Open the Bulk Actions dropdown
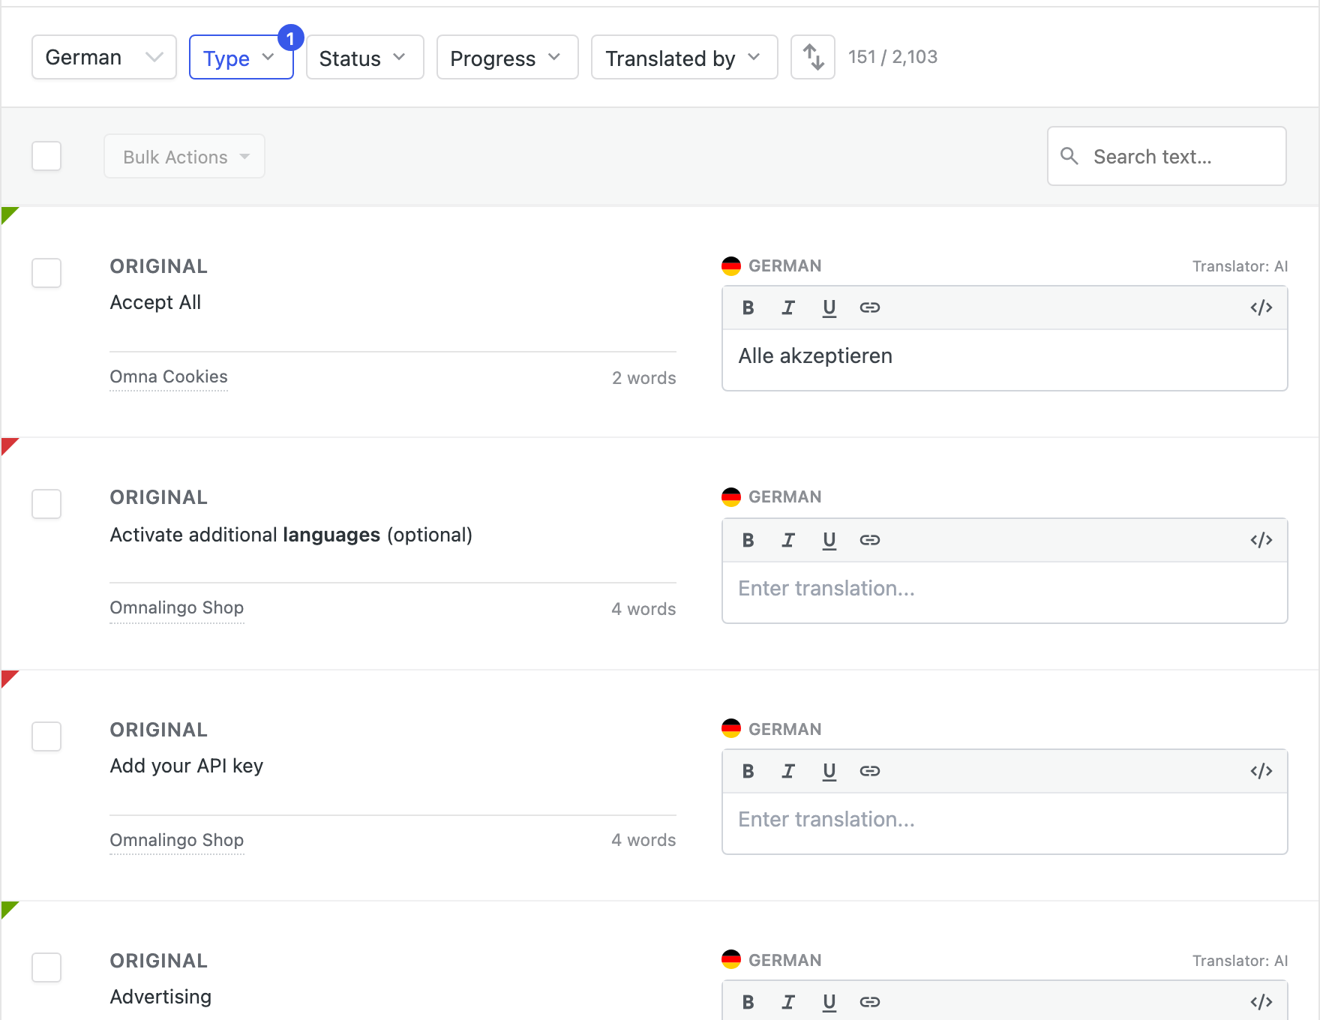1320x1020 pixels. tap(185, 156)
